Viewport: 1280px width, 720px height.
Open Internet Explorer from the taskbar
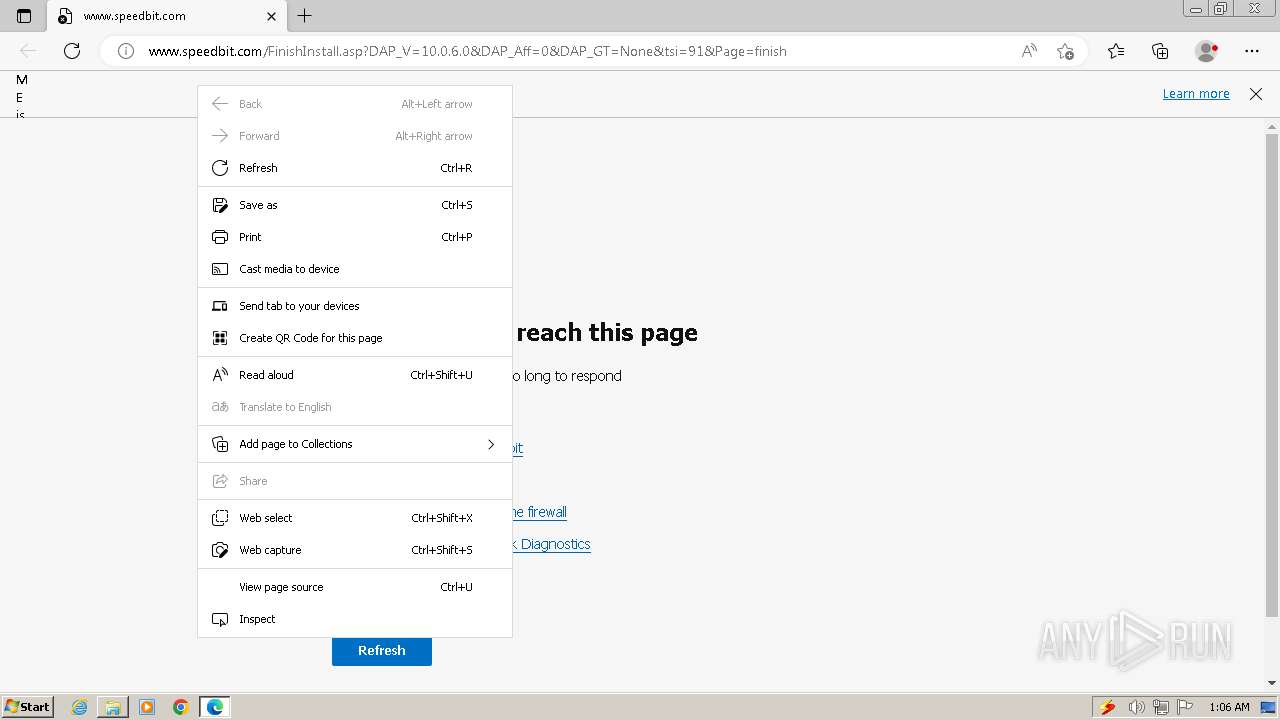coord(80,707)
